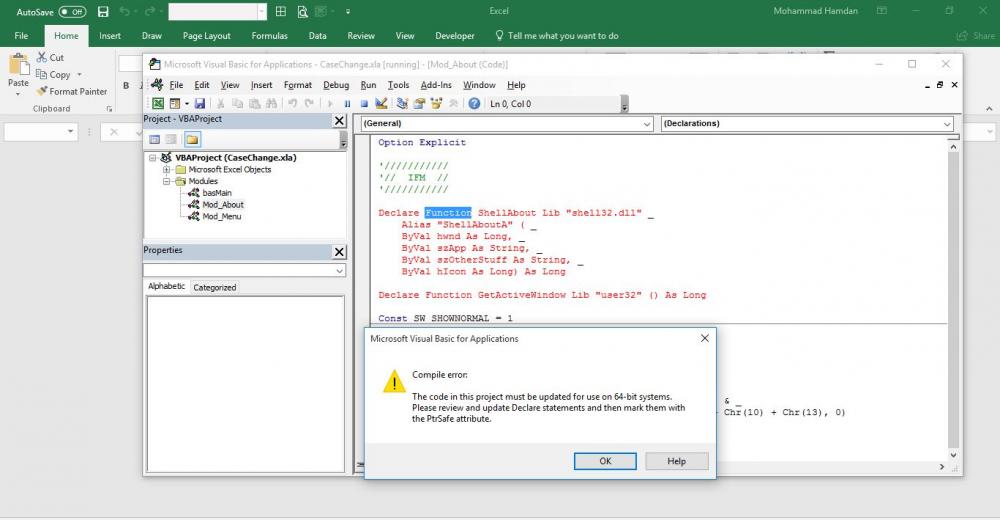Open the Excel Page Layout ribbon tab
This screenshot has width=1000, height=520.
pos(207,36)
